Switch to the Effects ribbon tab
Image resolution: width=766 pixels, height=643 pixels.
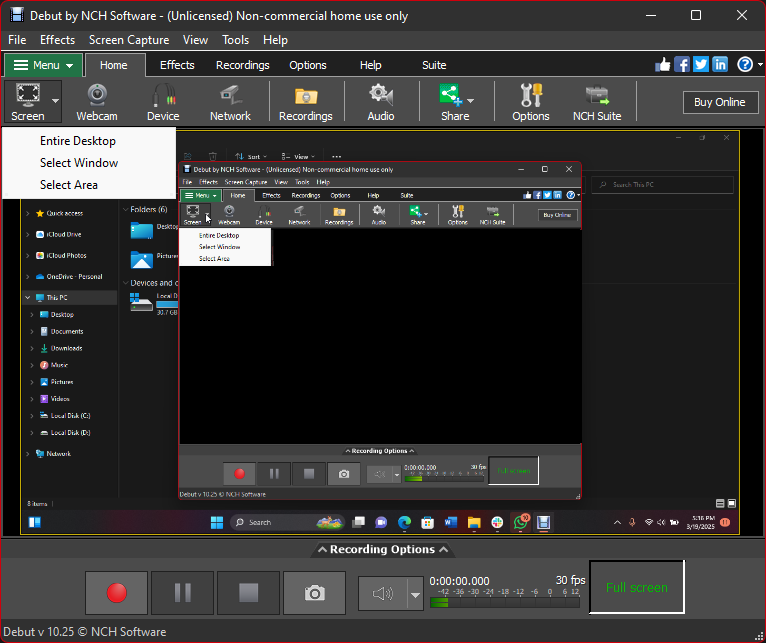pyautogui.click(x=177, y=65)
